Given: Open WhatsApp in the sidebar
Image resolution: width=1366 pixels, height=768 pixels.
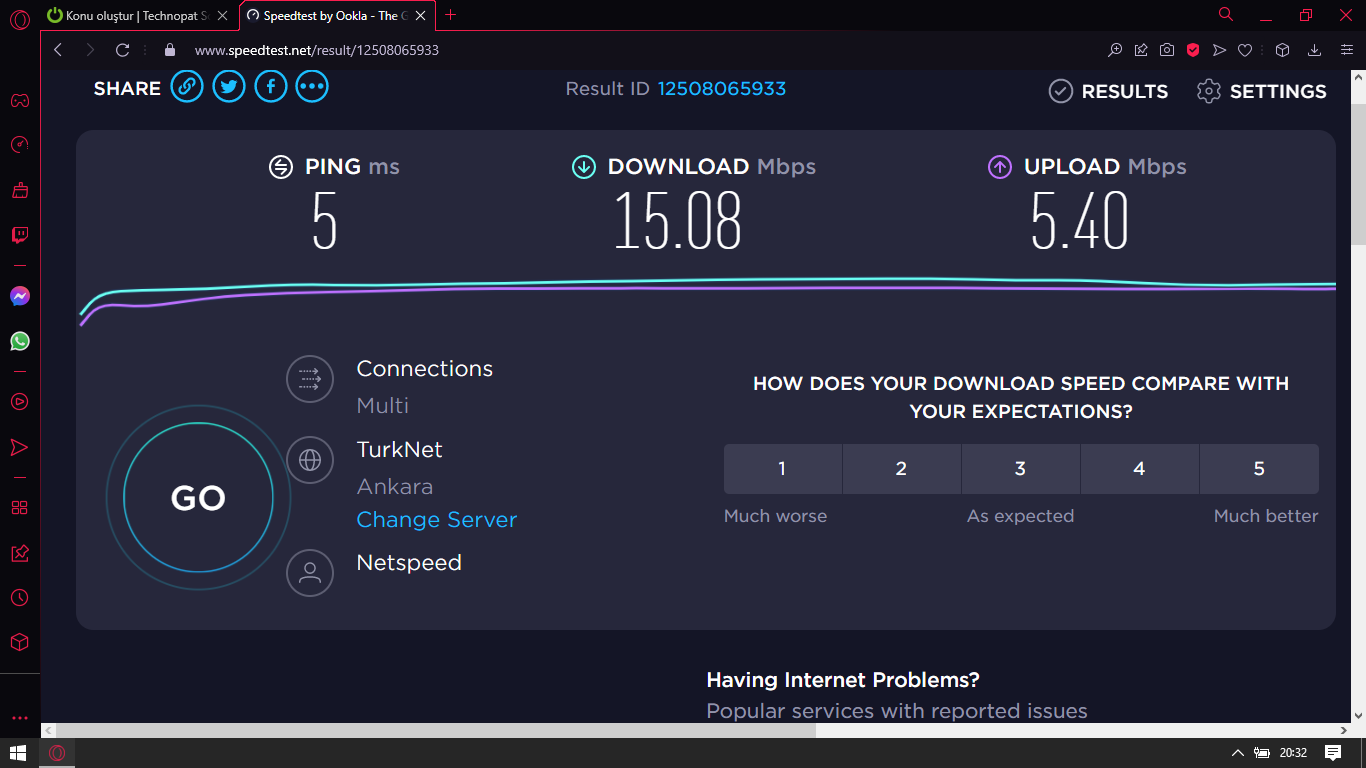Looking at the screenshot, I should (x=19, y=341).
